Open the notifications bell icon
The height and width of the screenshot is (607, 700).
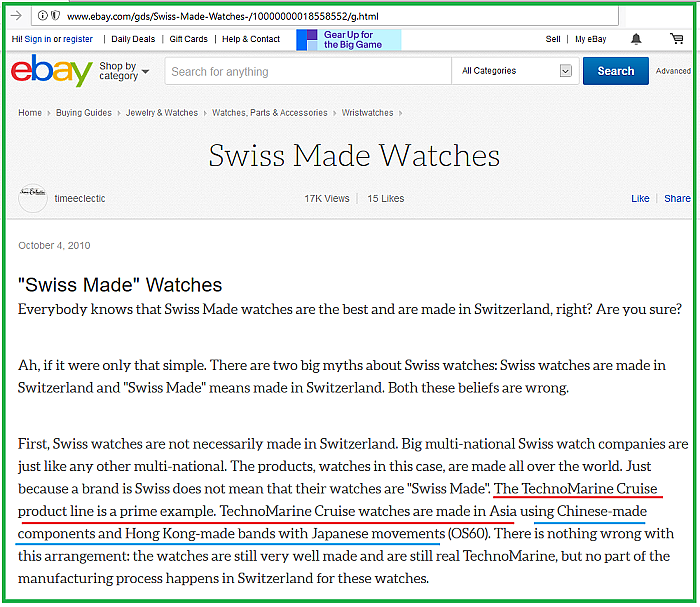click(x=636, y=39)
